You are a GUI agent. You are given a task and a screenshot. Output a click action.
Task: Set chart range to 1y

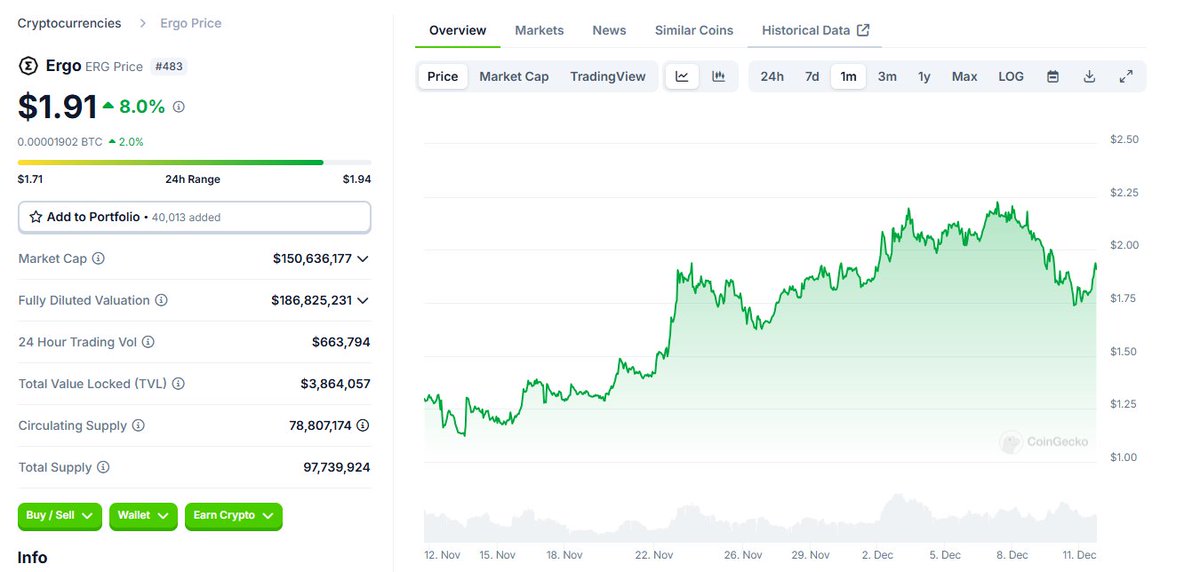tap(924, 76)
